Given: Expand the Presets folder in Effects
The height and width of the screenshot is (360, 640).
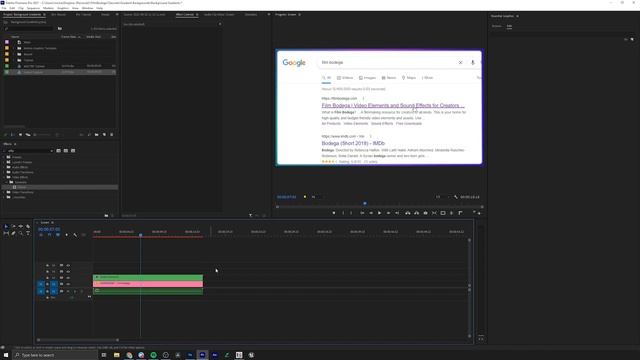Looking at the screenshot, I should tap(4, 157).
